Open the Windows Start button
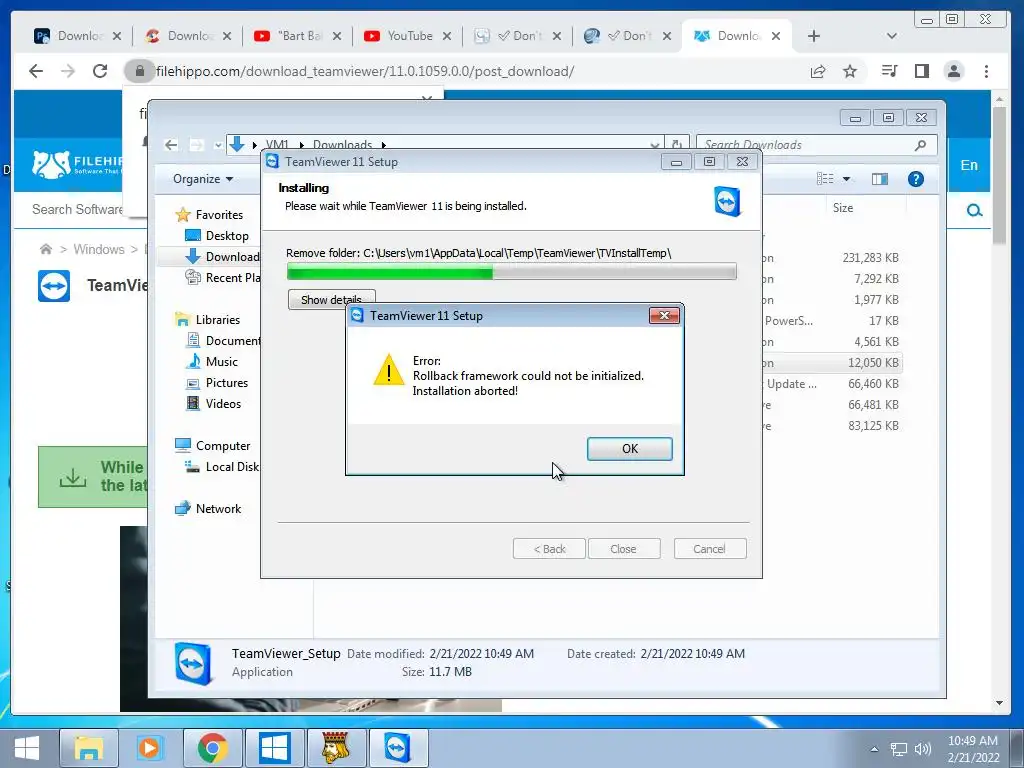Image resolution: width=1024 pixels, height=768 pixels. [27, 748]
